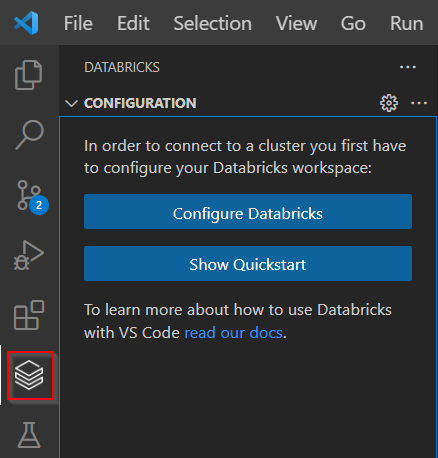
Task: Follow the read our docs link
Action: point(234,333)
